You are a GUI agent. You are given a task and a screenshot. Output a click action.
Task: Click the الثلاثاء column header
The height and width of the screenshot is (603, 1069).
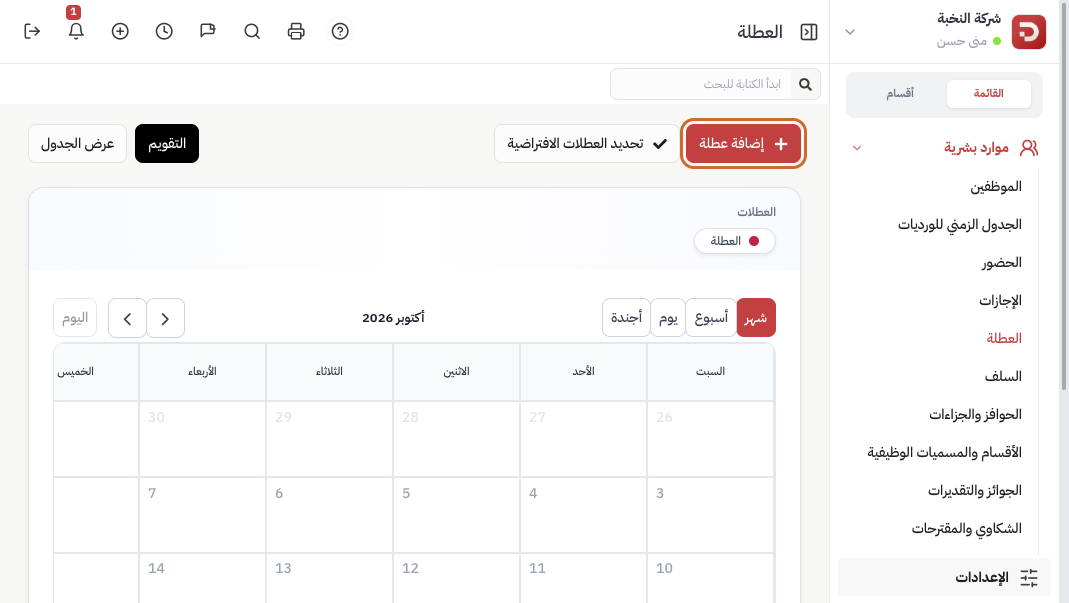tap(329, 372)
